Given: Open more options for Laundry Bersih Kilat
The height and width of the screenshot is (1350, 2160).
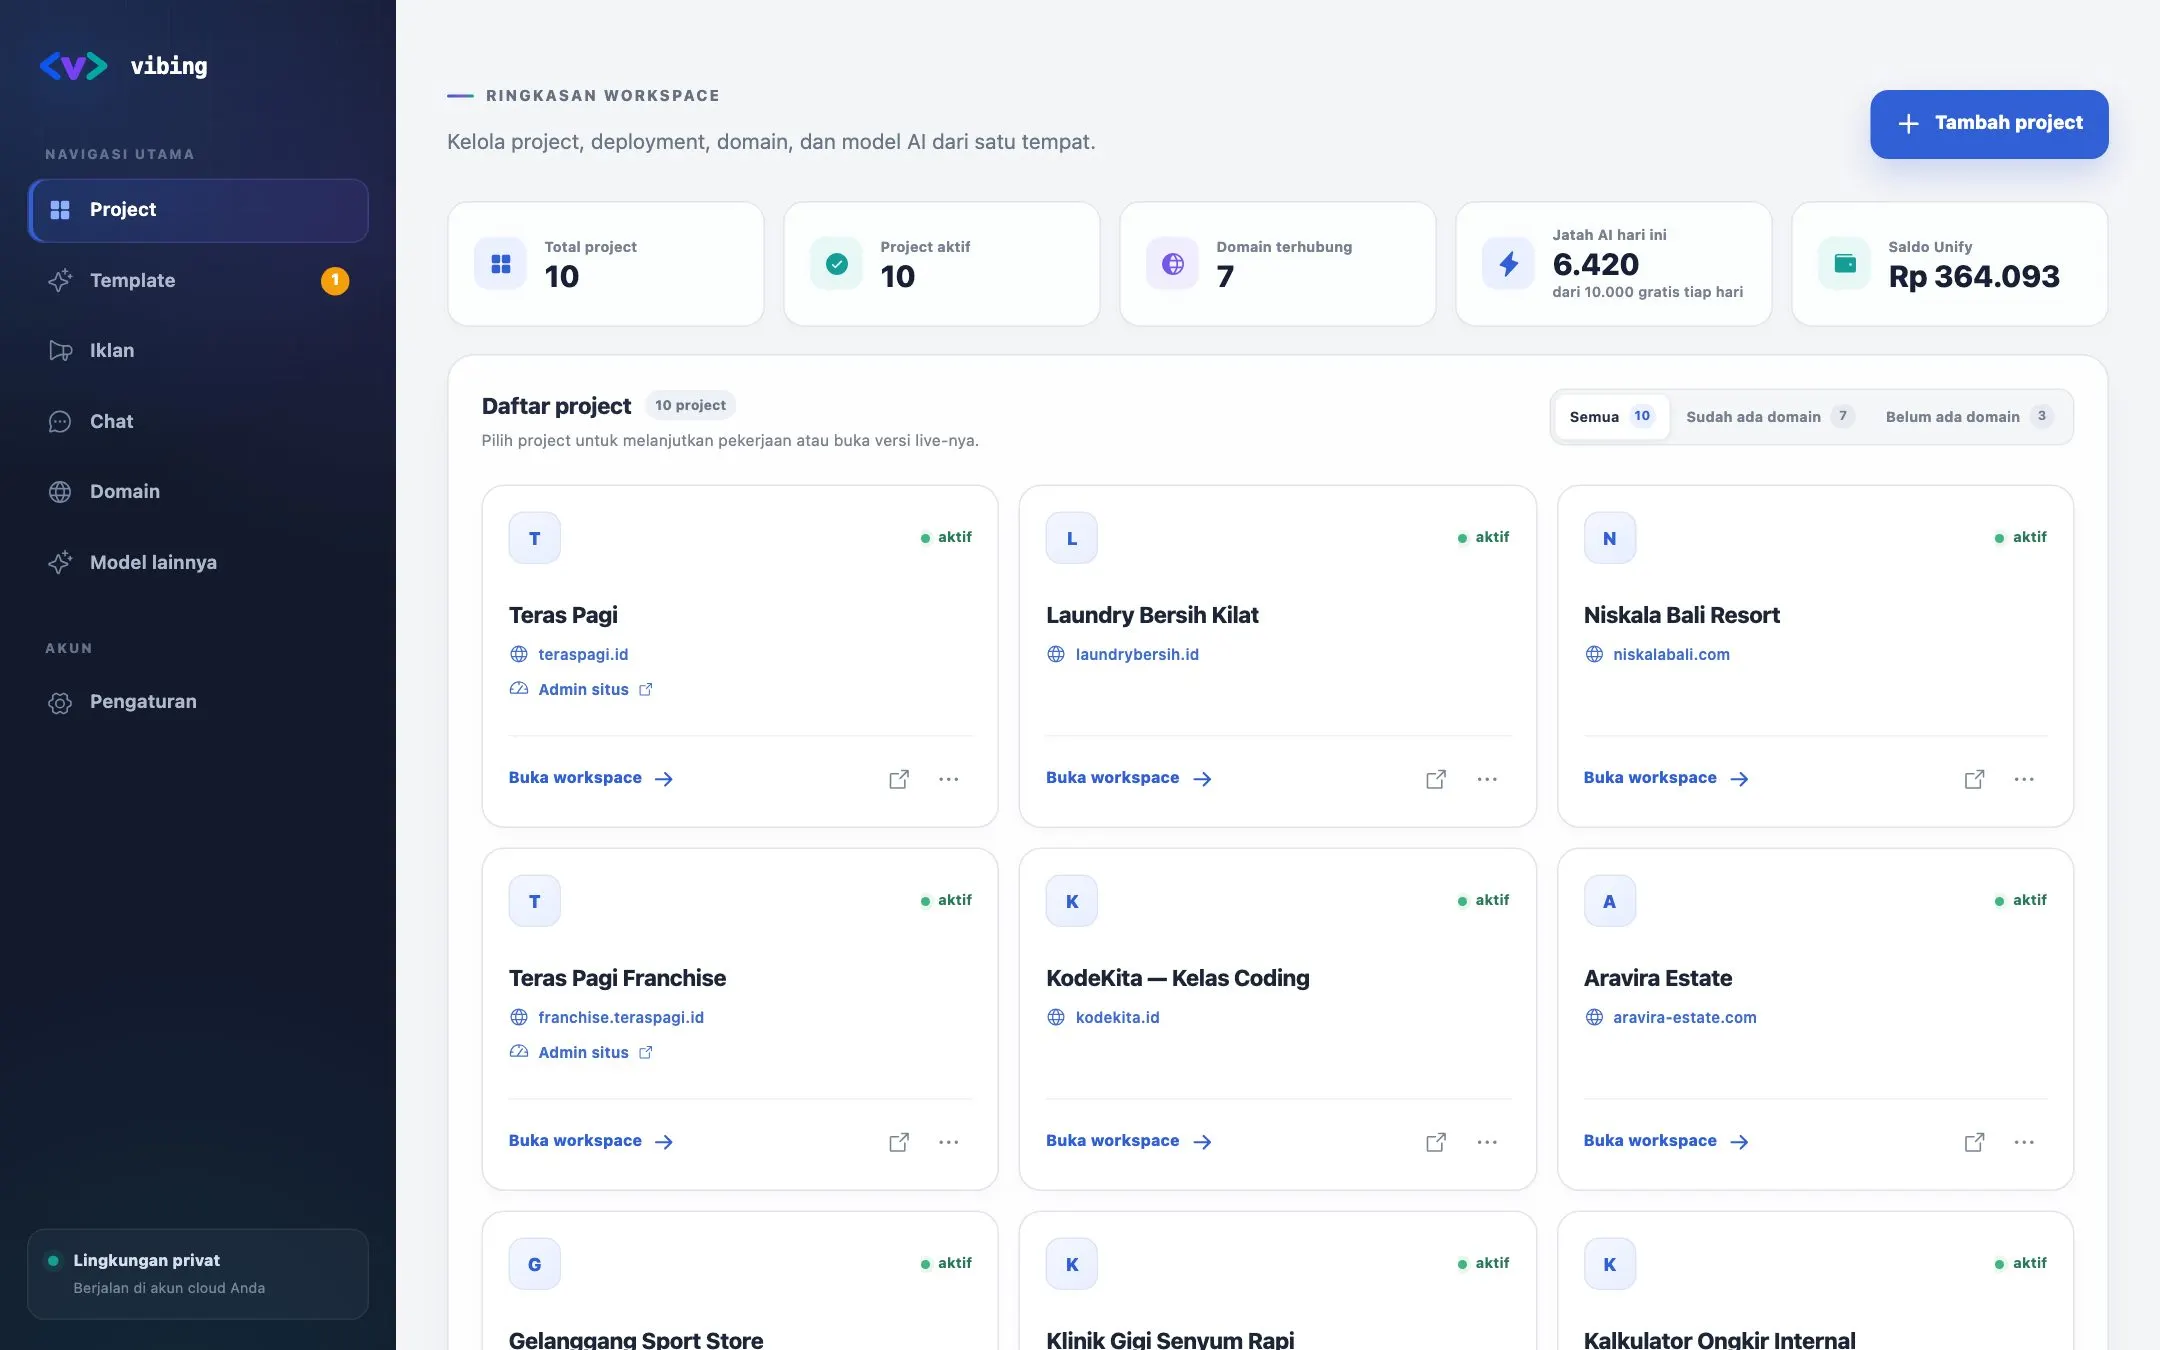Looking at the screenshot, I should [x=1487, y=779].
